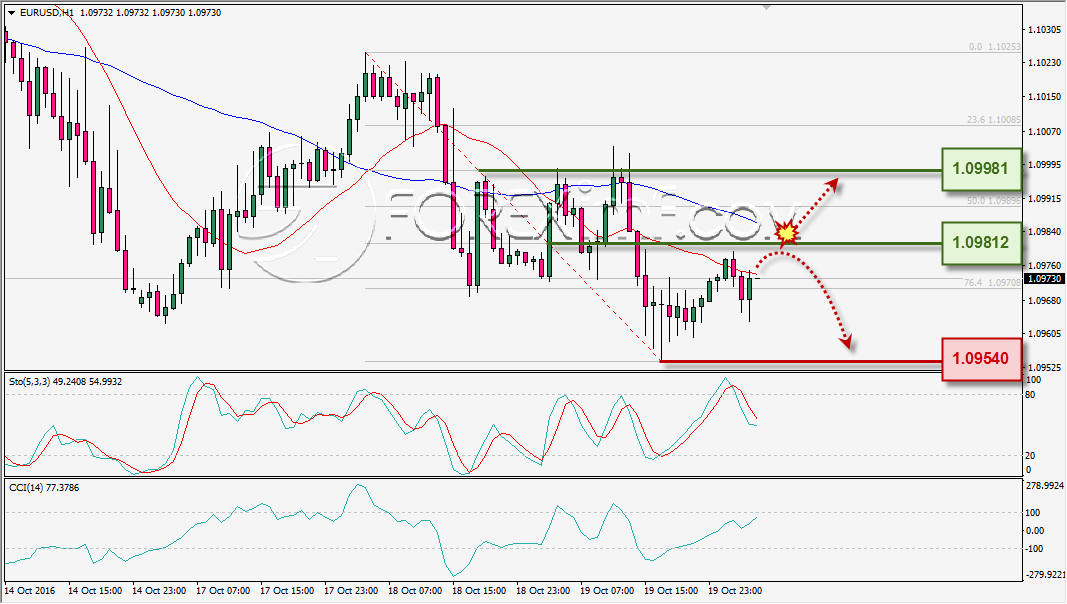
Task: Click the current price tag 1.09730
Action: 1044,279
